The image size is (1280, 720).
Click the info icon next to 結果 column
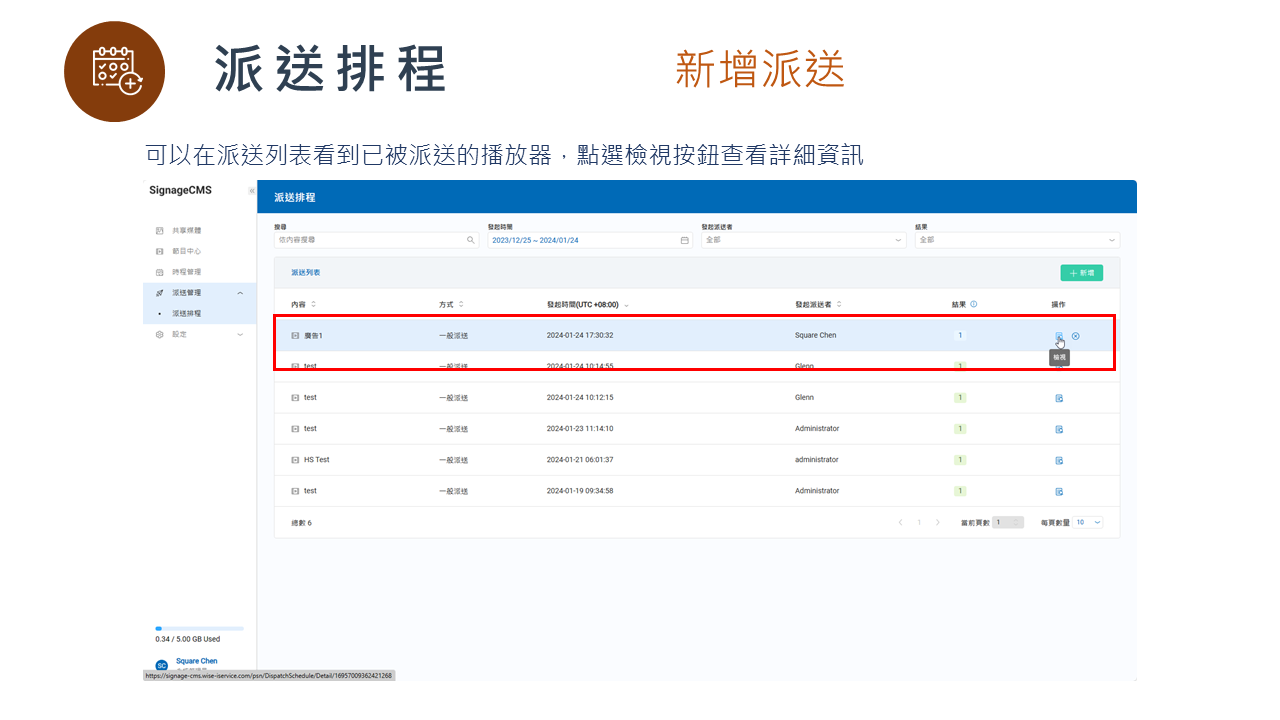coord(974,303)
